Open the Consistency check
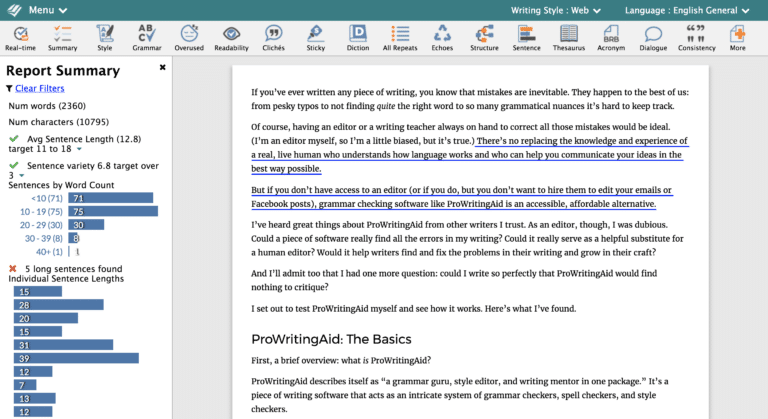Viewport: 768px width, 419px height. [x=696, y=38]
